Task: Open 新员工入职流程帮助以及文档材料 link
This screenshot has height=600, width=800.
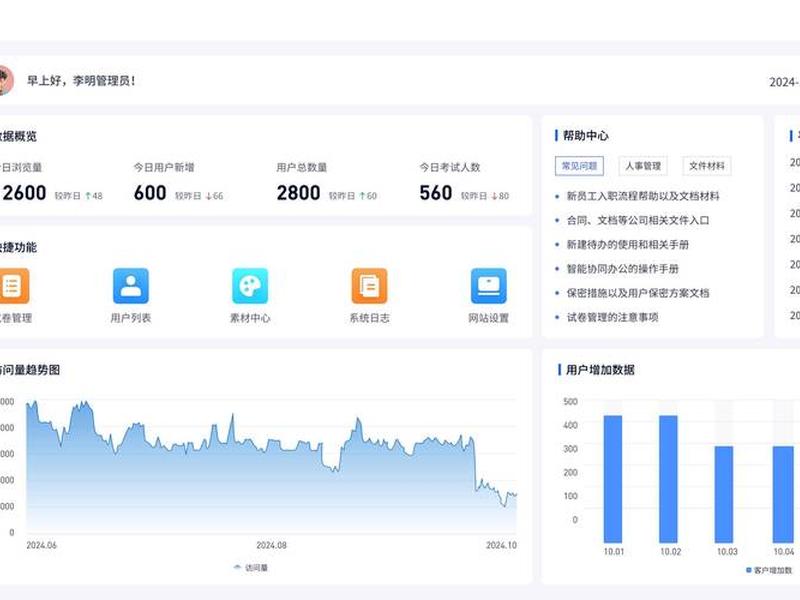Action: pyautogui.click(x=643, y=196)
